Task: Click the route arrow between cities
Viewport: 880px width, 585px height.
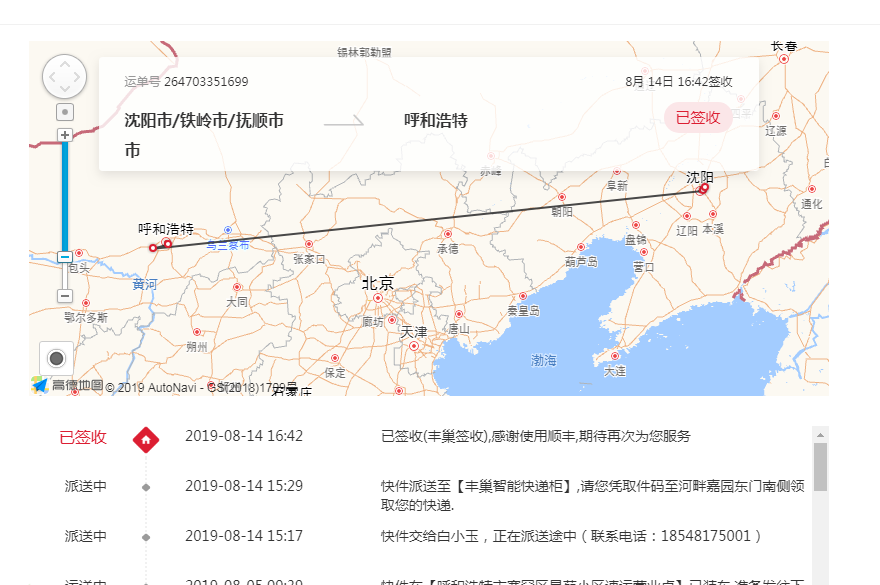Action: point(344,121)
